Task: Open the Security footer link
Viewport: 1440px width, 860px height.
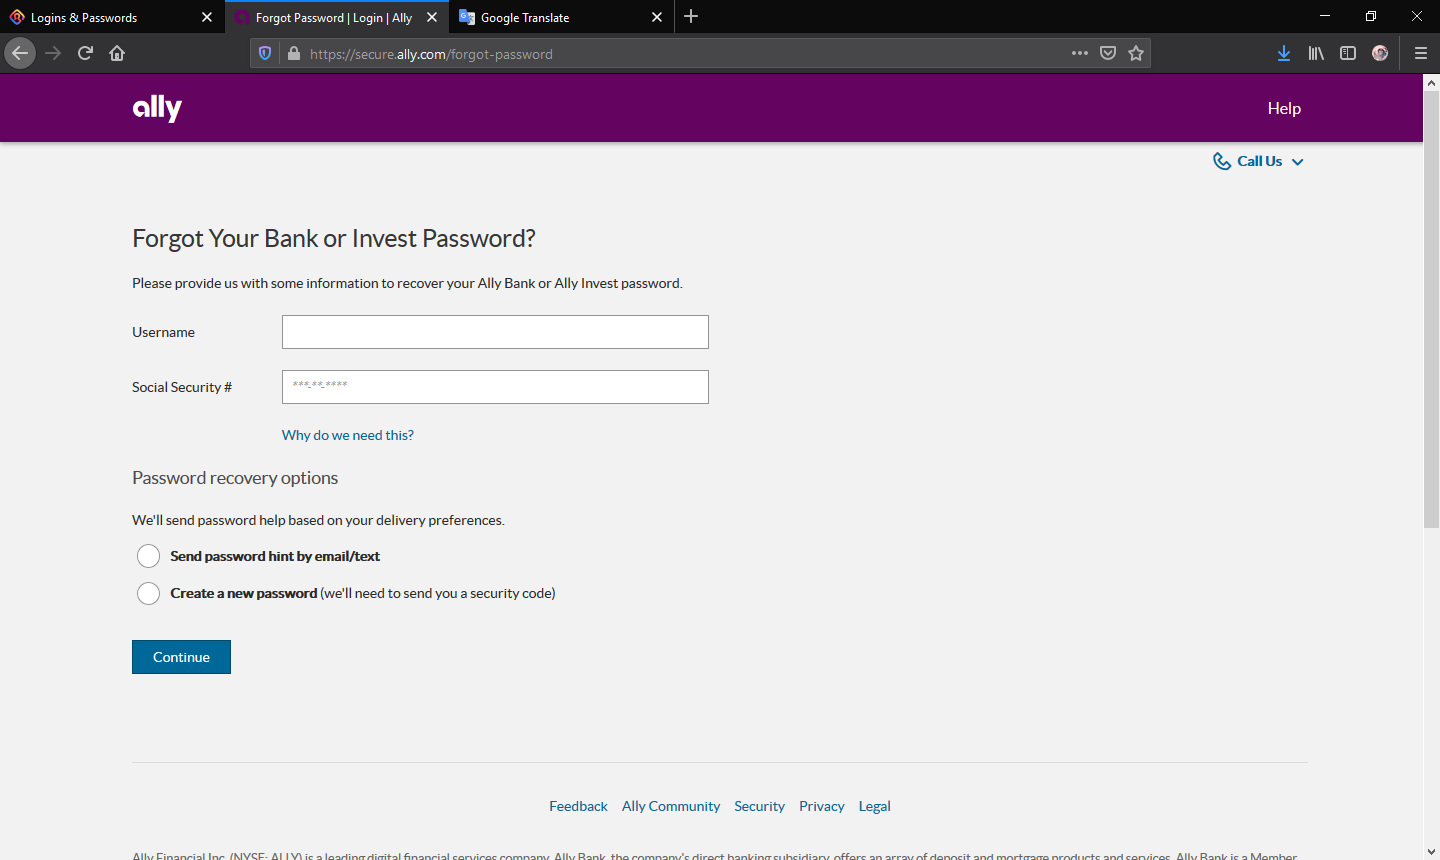Action: click(759, 806)
